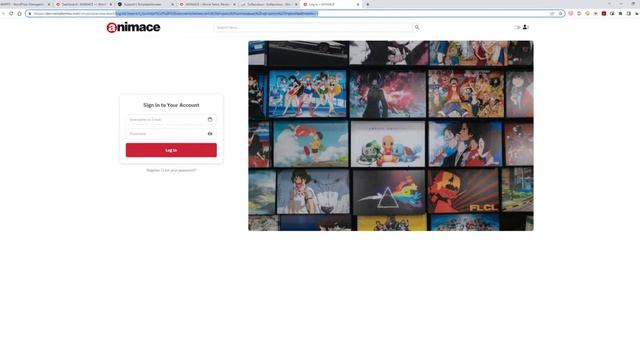The width and height of the screenshot is (640, 360).
Task: Click the Password field
Action: (x=171, y=133)
